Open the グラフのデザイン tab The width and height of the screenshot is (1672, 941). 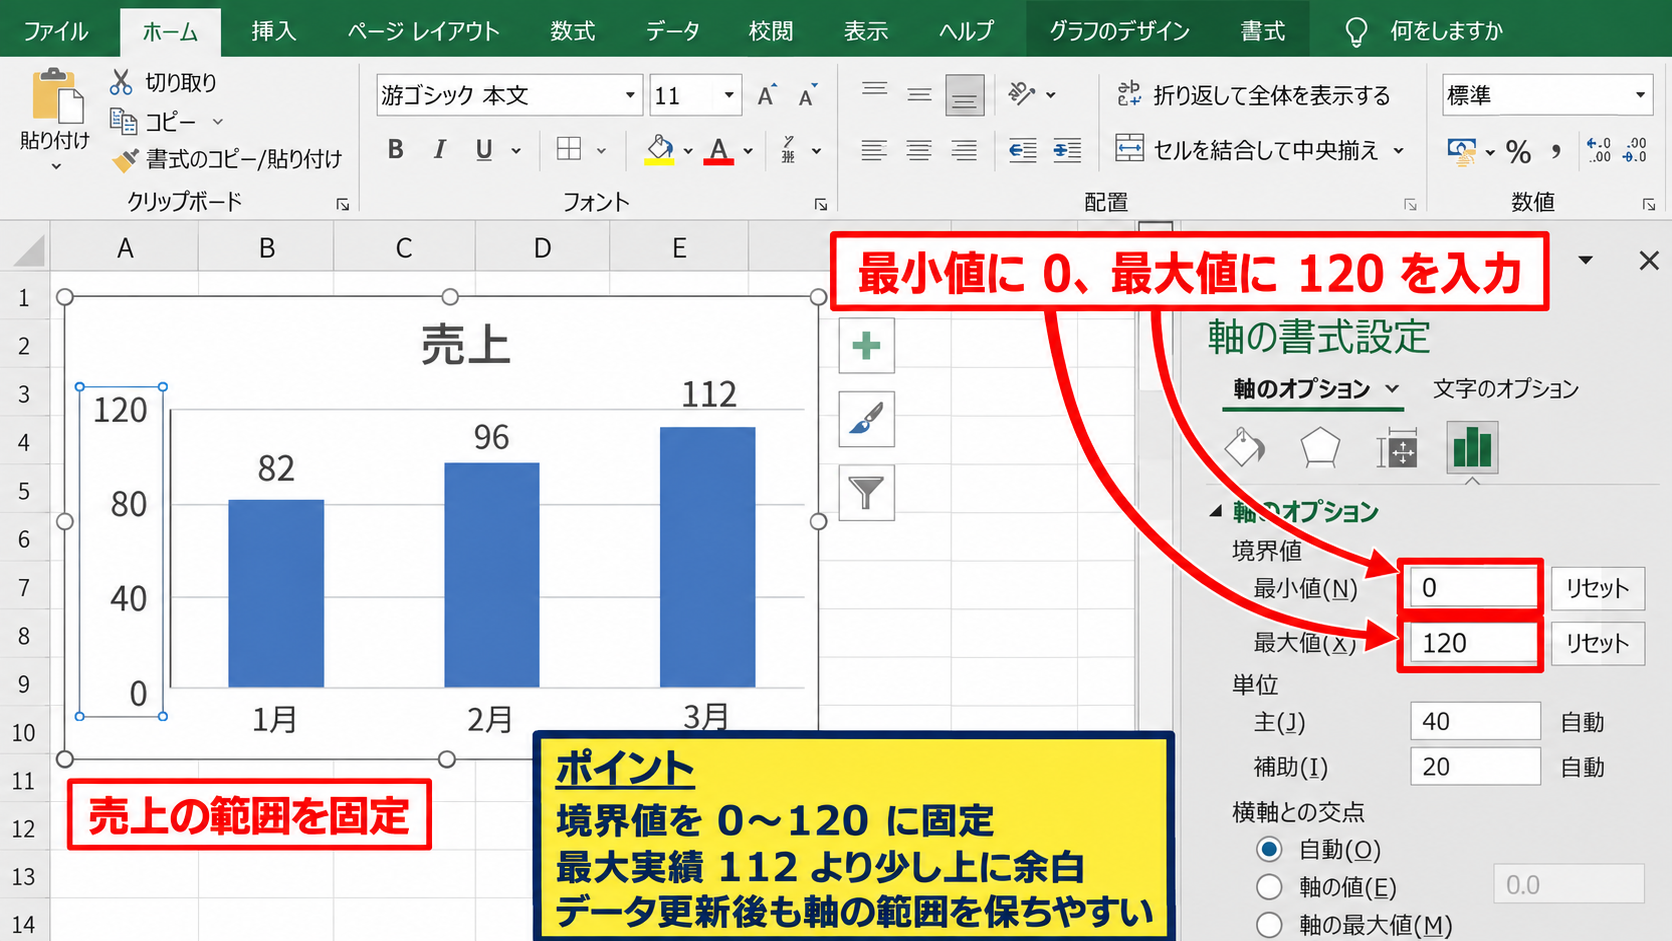[x=1119, y=31]
